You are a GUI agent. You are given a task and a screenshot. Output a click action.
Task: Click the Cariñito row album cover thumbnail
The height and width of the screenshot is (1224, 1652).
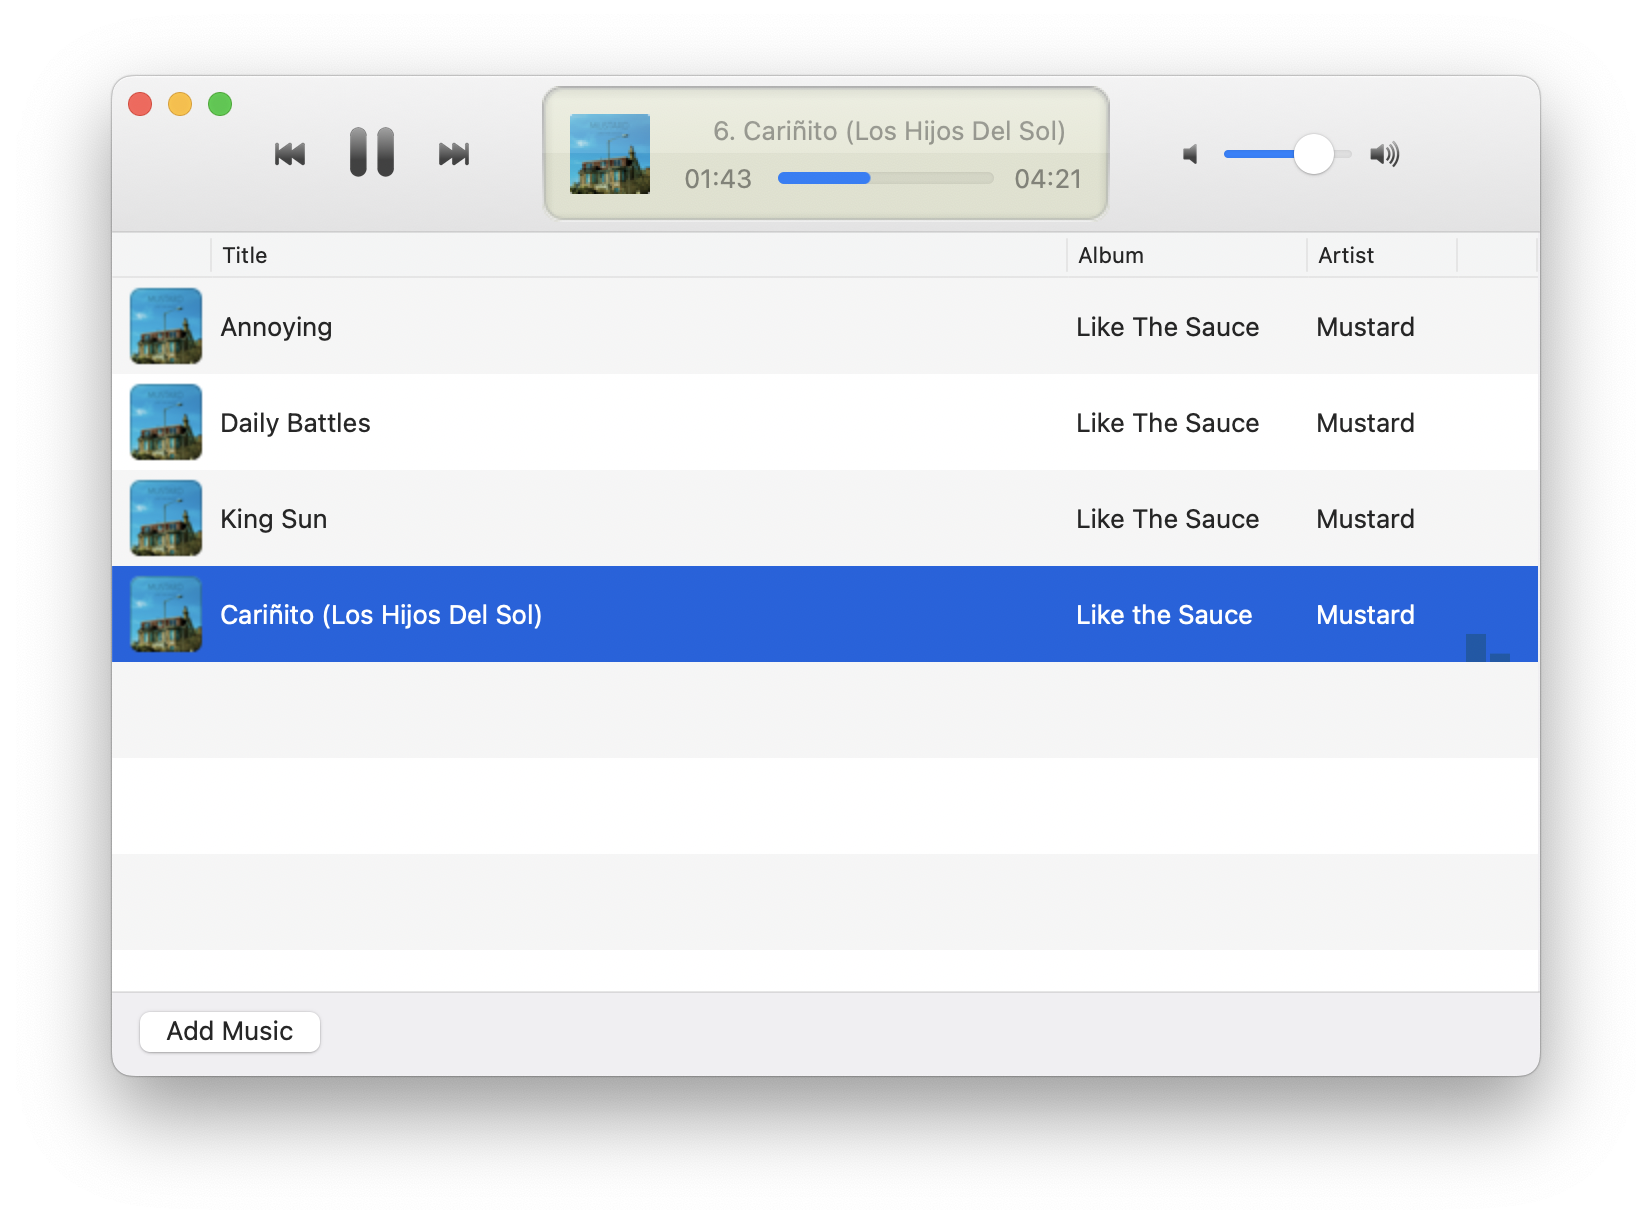tap(166, 614)
